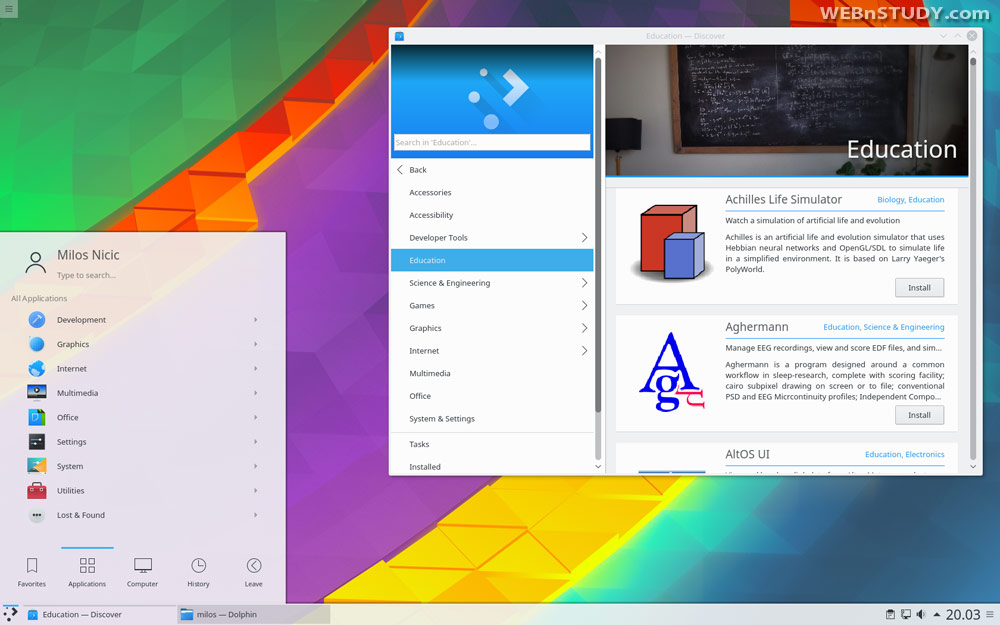The width and height of the screenshot is (1000, 625).
Task: Expand Utilities submenu arrow in launcher
Action: [x=256, y=490]
